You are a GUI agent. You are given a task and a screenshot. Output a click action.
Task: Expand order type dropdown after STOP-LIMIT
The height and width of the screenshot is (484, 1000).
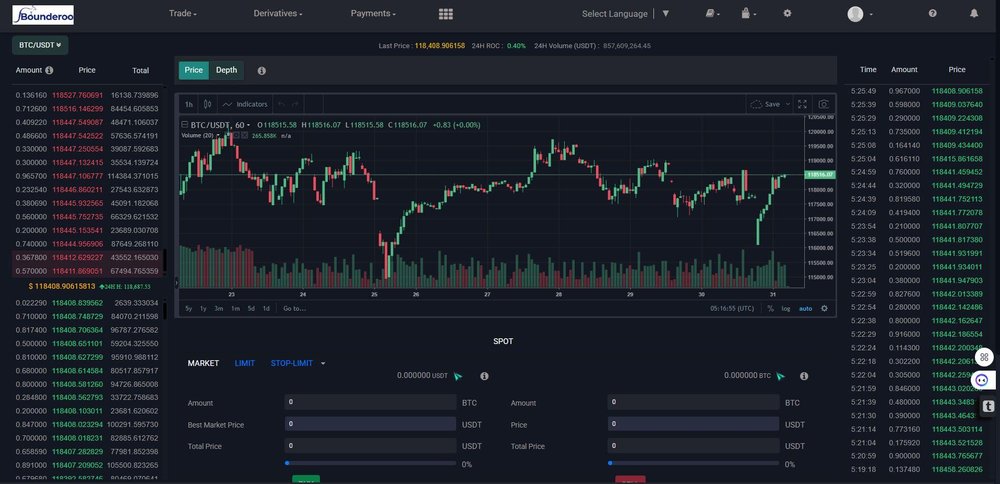pos(323,363)
